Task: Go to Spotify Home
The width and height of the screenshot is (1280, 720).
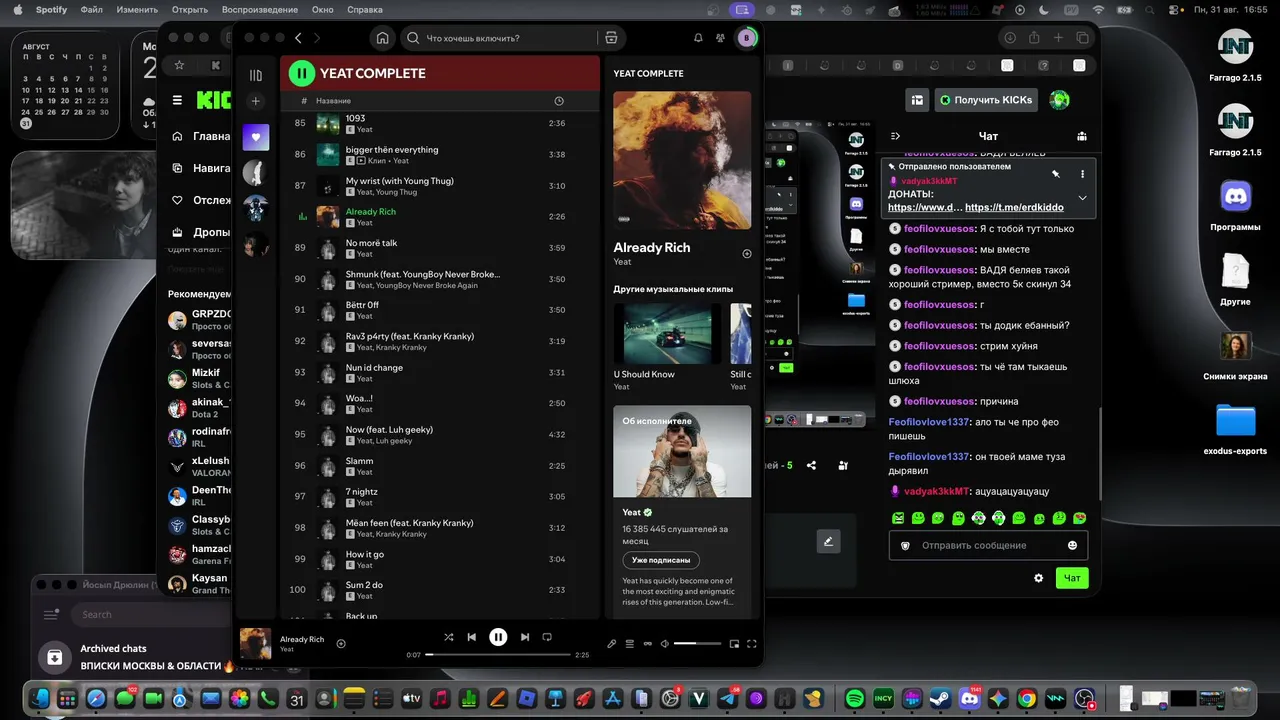Action: tap(382, 38)
